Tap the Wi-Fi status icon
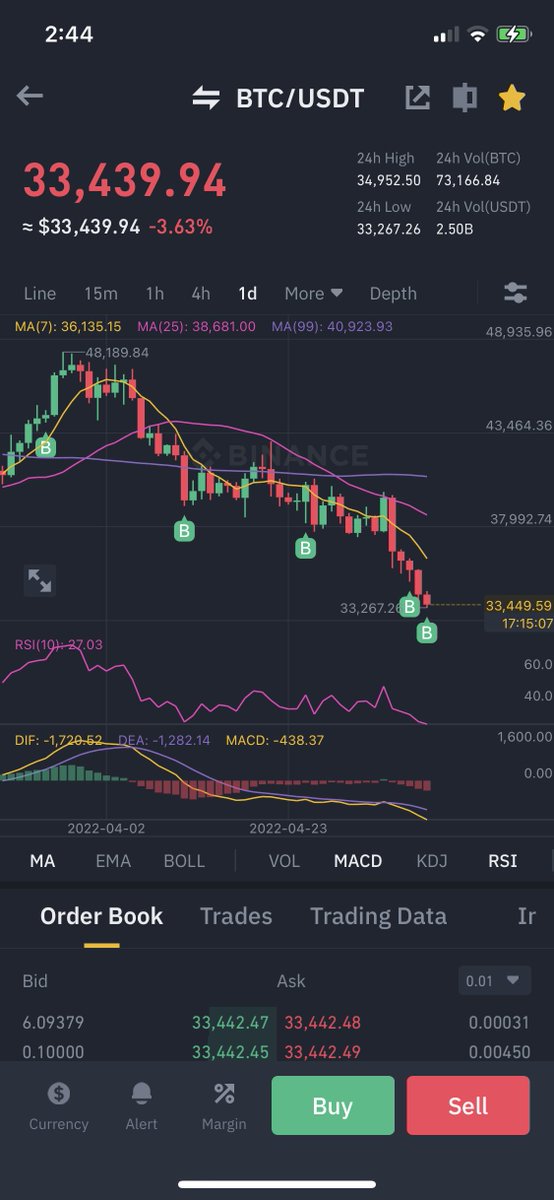 pyautogui.click(x=477, y=35)
